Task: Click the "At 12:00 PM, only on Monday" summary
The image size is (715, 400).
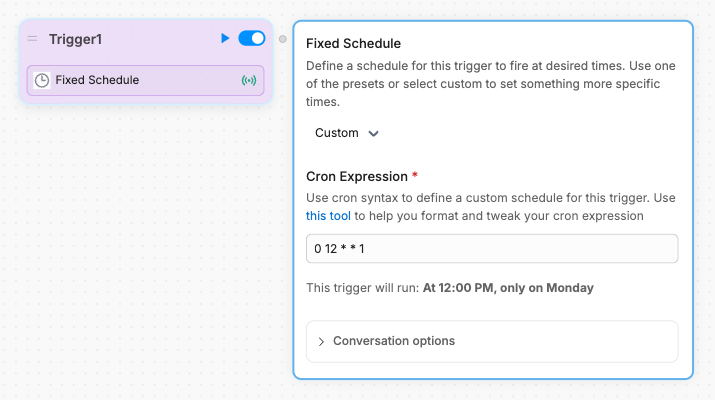Action: click(x=508, y=288)
